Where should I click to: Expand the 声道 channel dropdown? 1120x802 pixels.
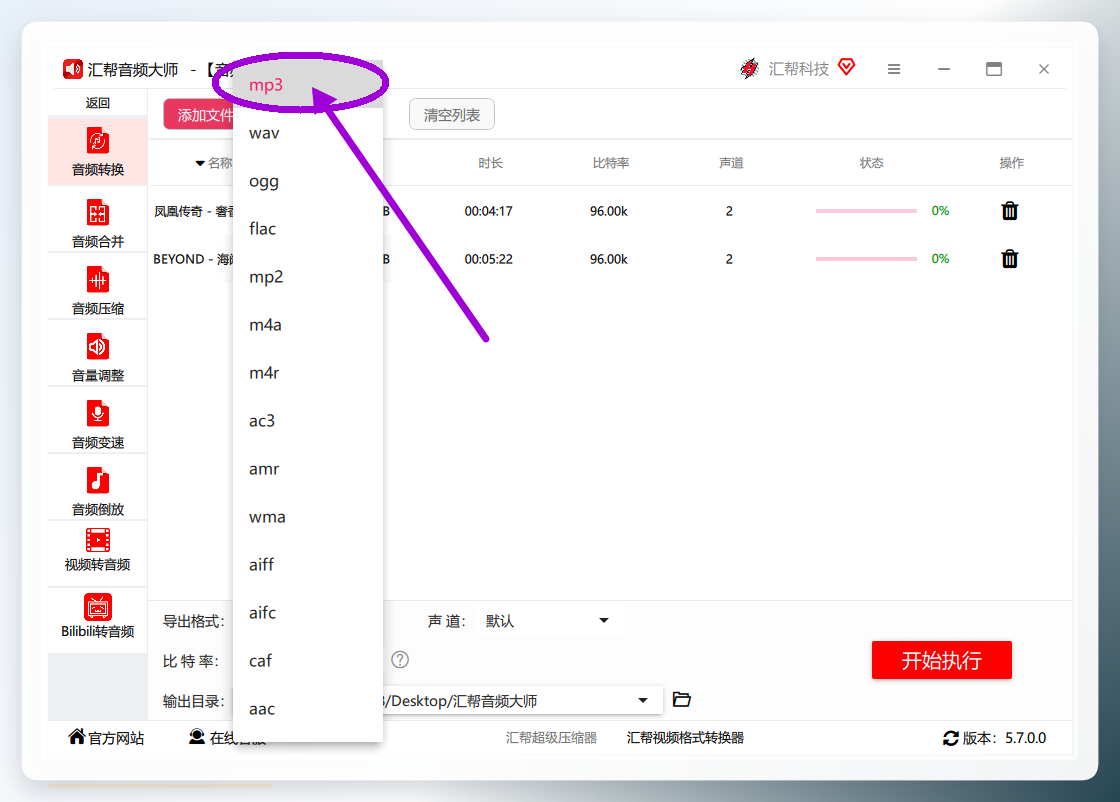tap(604, 621)
